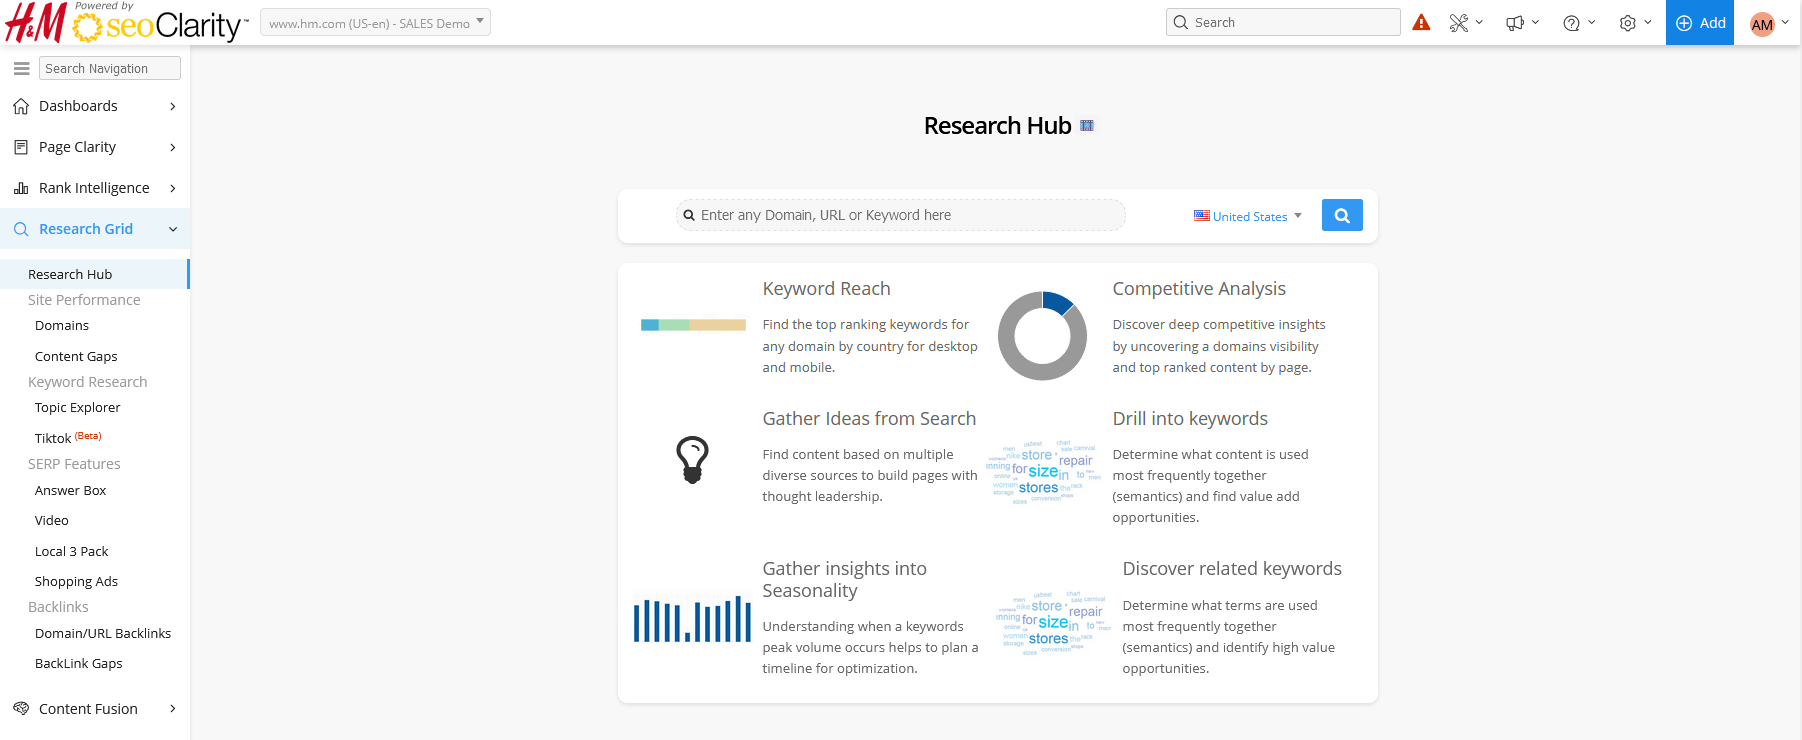1802x740 pixels.
Task: Open the www.hm.com domain selector dropdown
Action: [x=375, y=23]
